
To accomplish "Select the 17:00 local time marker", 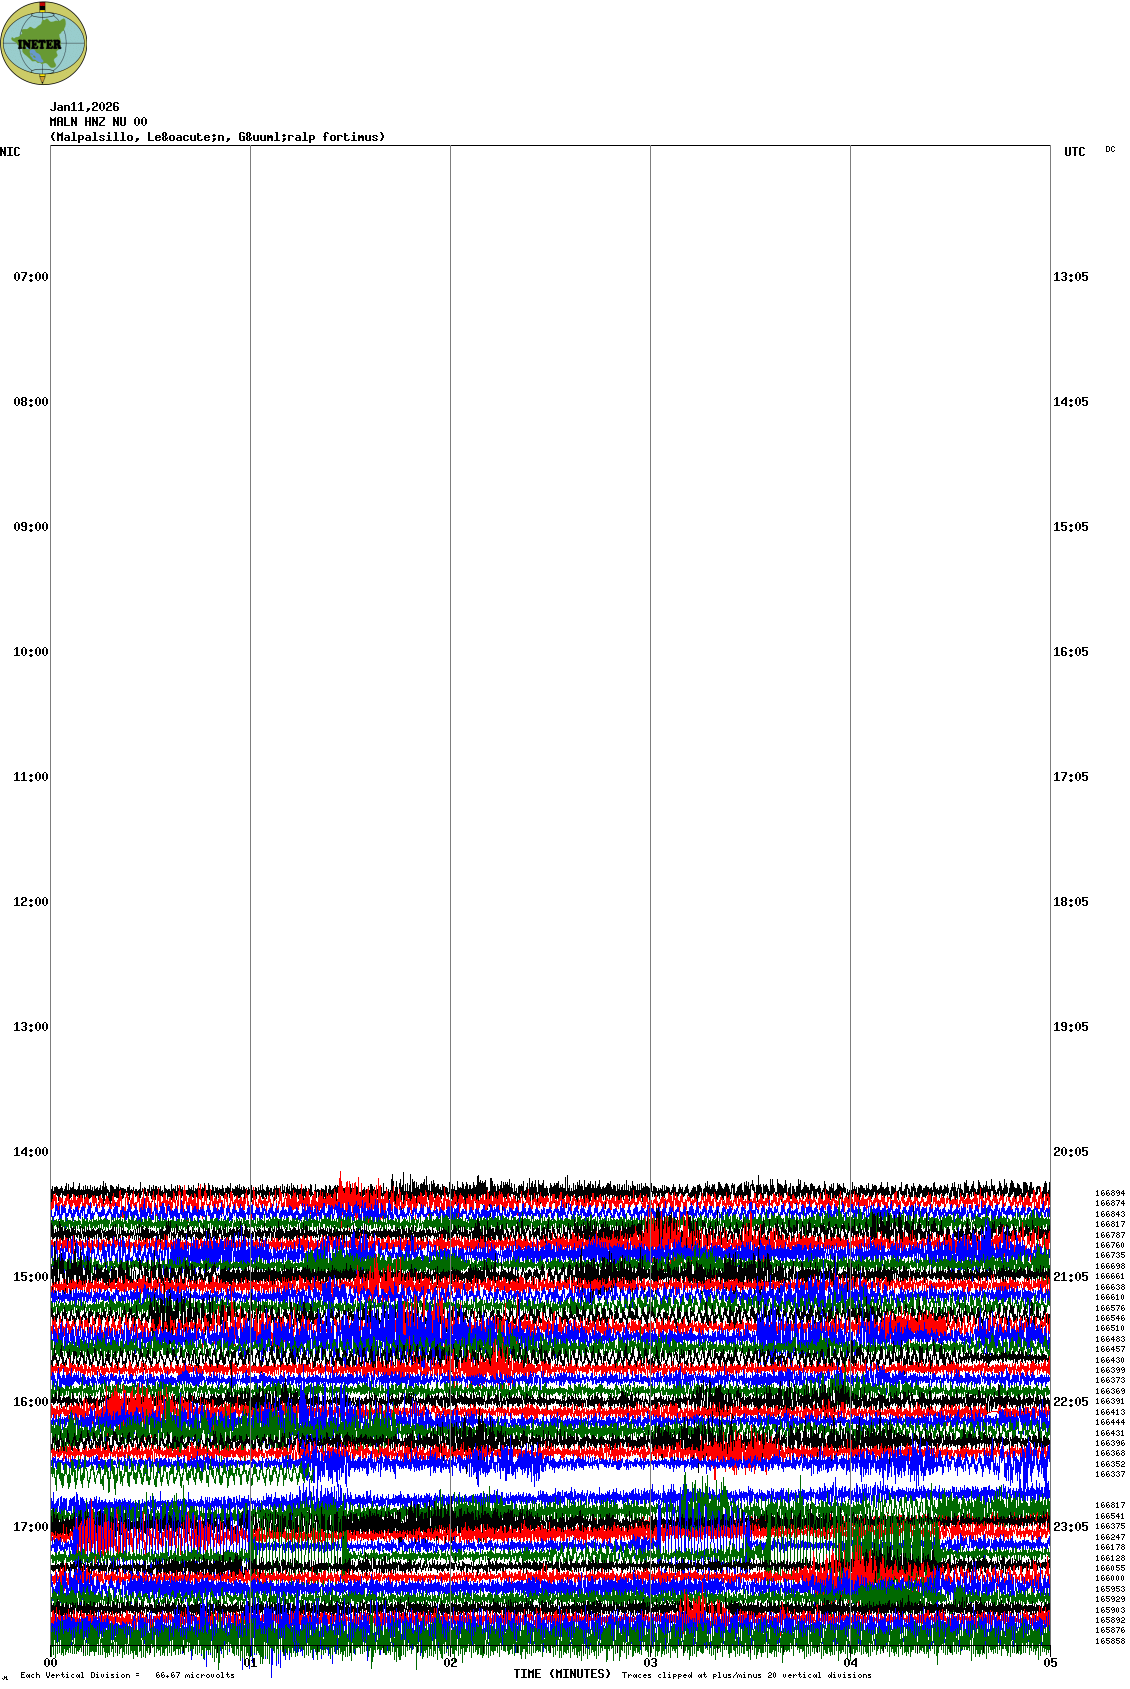I will (x=30, y=1527).
